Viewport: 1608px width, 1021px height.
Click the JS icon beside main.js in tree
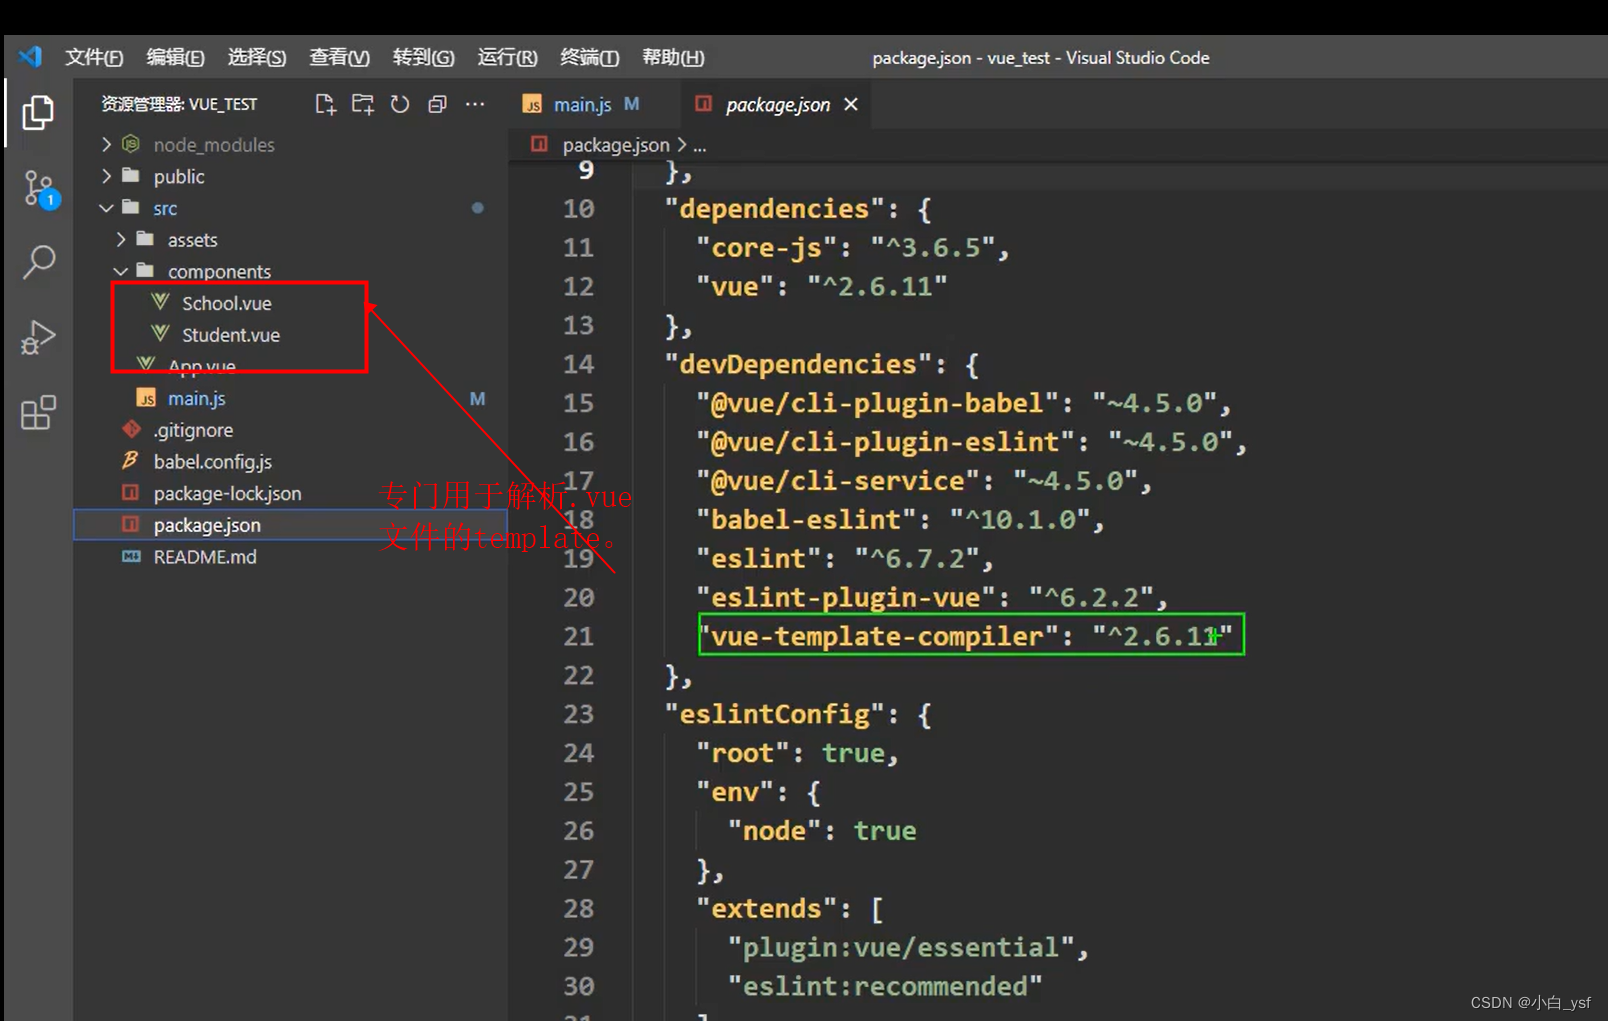click(x=146, y=398)
